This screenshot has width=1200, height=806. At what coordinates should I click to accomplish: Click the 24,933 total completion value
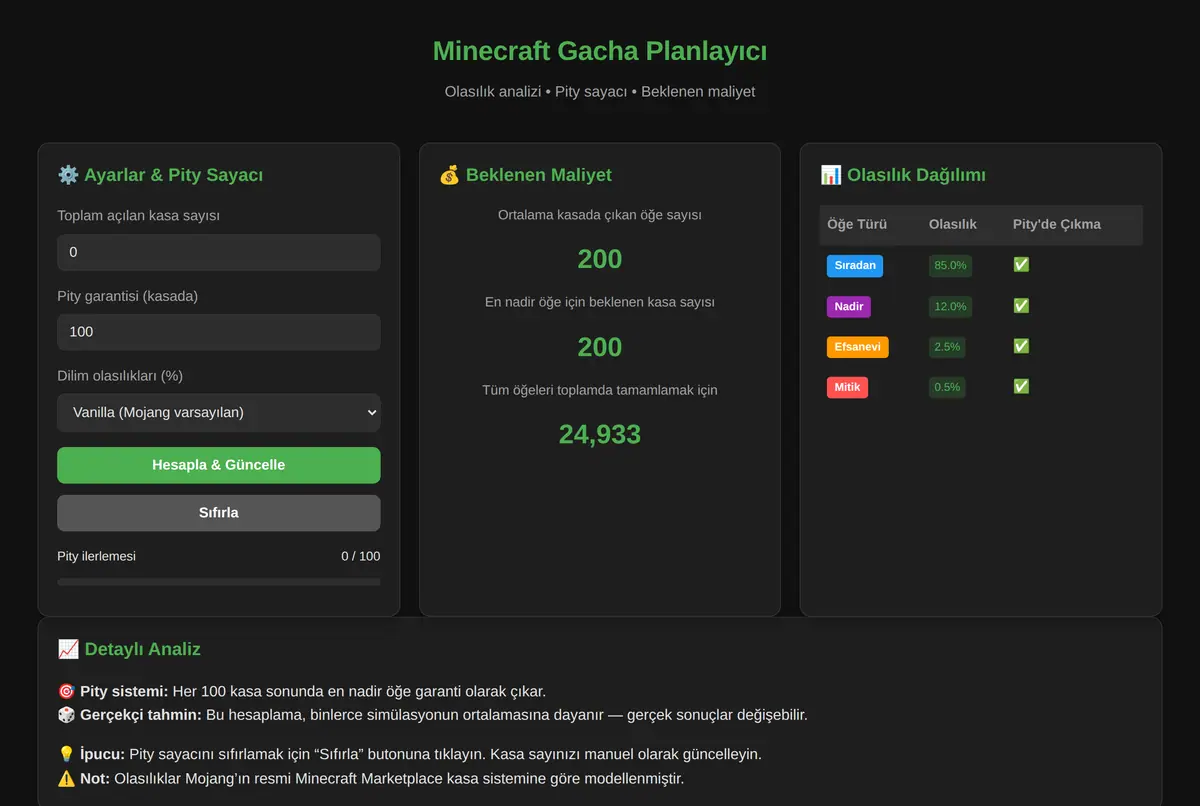[x=600, y=434]
